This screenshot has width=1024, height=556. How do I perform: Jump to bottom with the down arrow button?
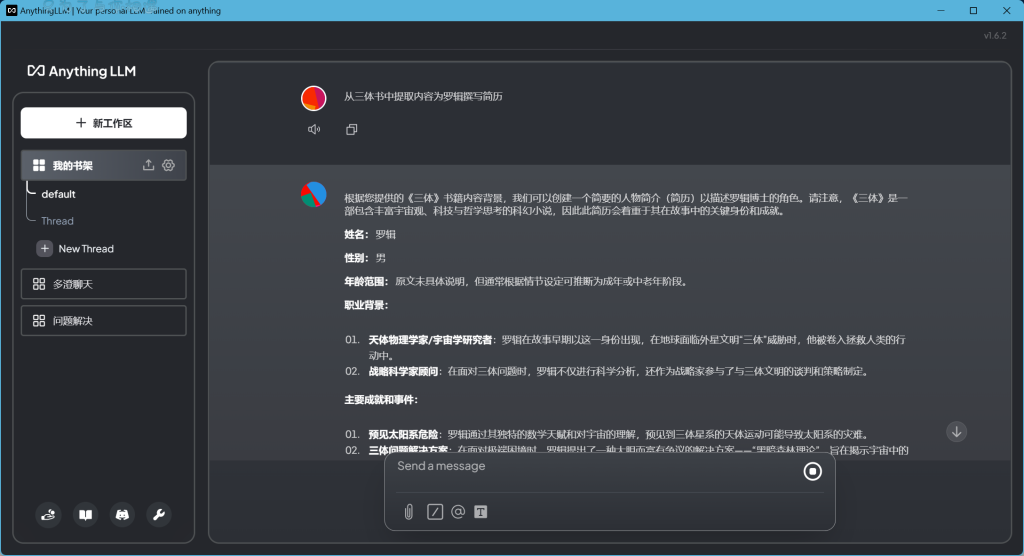click(957, 432)
